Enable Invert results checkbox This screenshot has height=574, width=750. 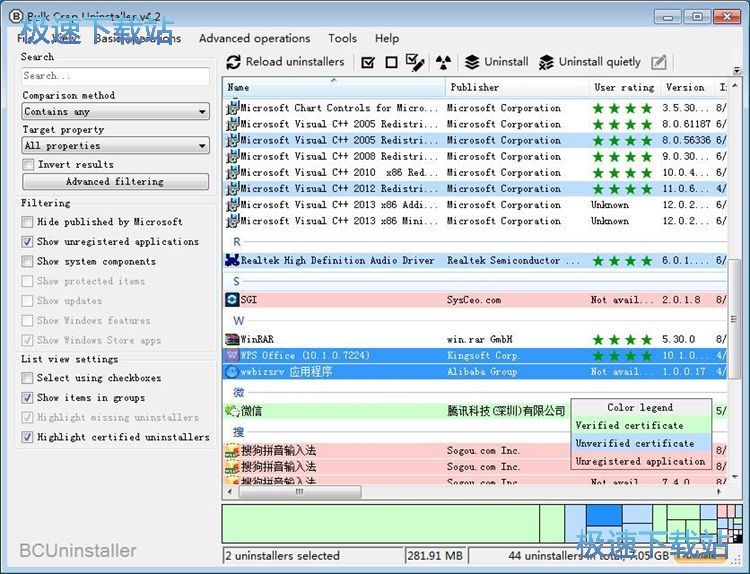point(28,165)
